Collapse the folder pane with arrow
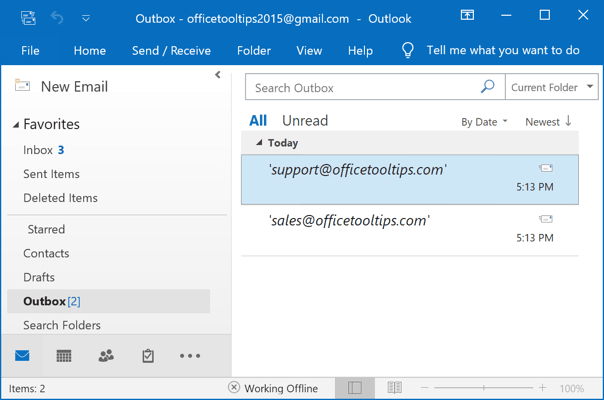 (218, 75)
